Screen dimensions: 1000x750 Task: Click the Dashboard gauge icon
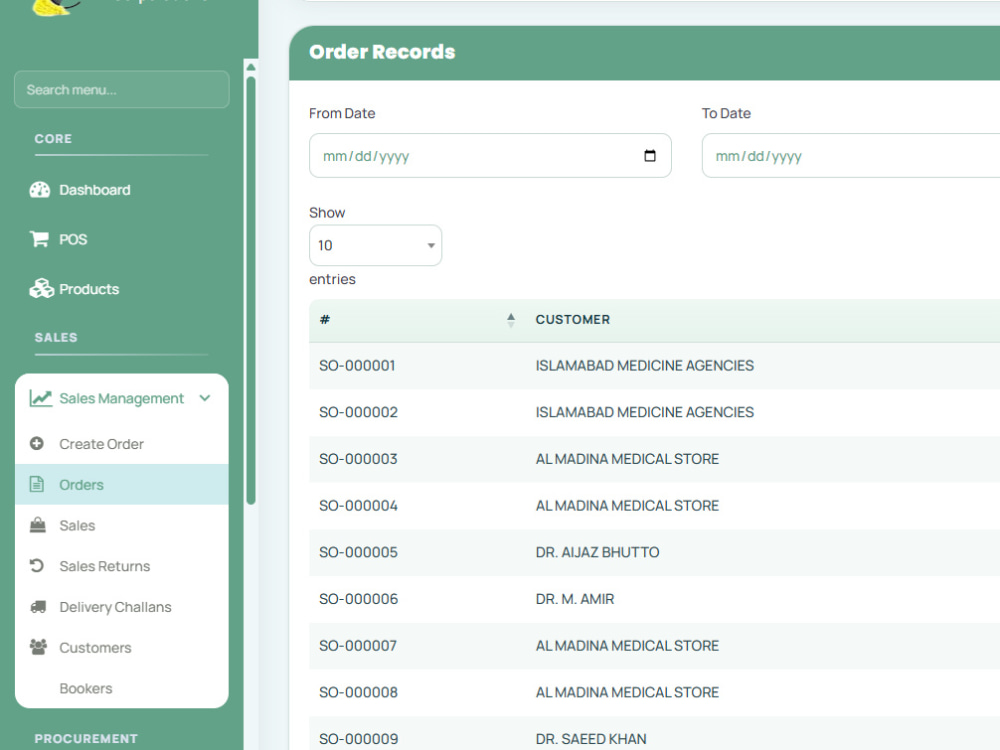(x=40, y=190)
